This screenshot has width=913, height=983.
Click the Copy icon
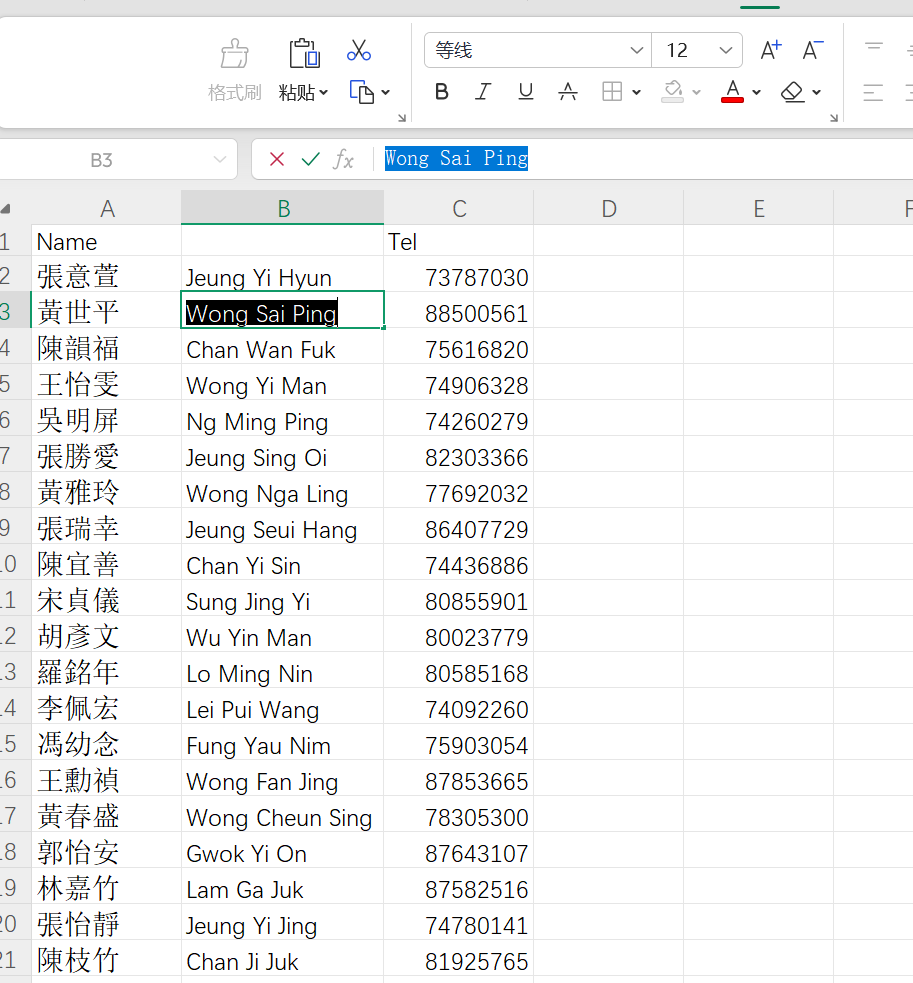362,92
